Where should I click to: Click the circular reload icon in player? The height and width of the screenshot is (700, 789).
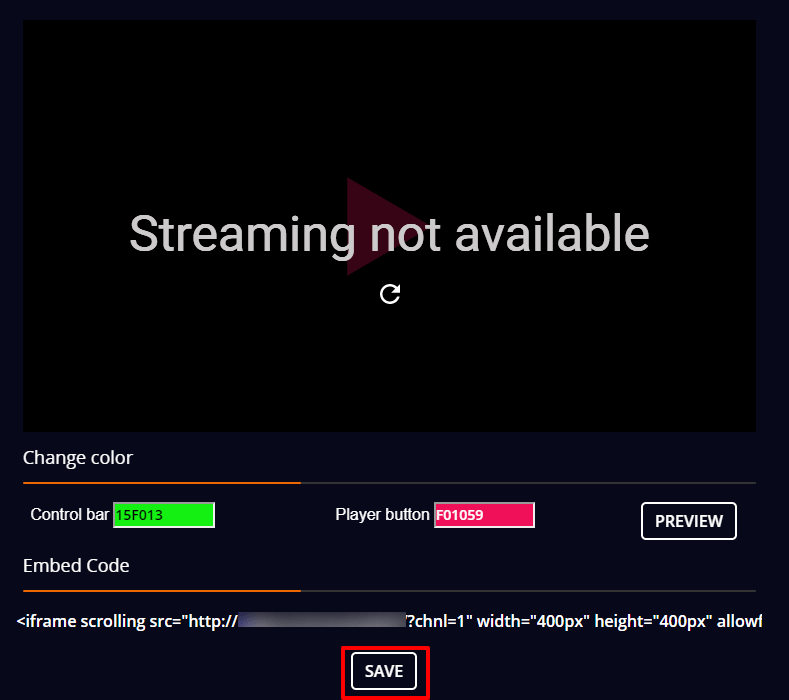pos(390,294)
